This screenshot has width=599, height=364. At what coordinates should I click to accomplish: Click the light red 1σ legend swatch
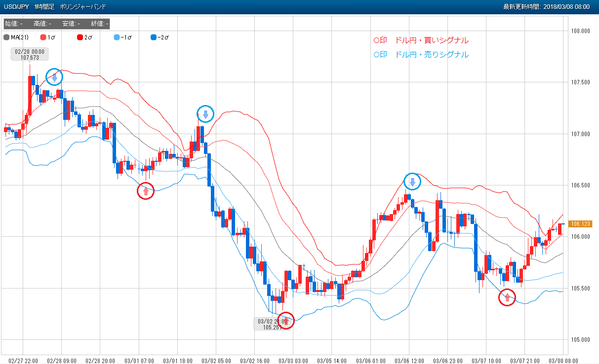(43, 37)
